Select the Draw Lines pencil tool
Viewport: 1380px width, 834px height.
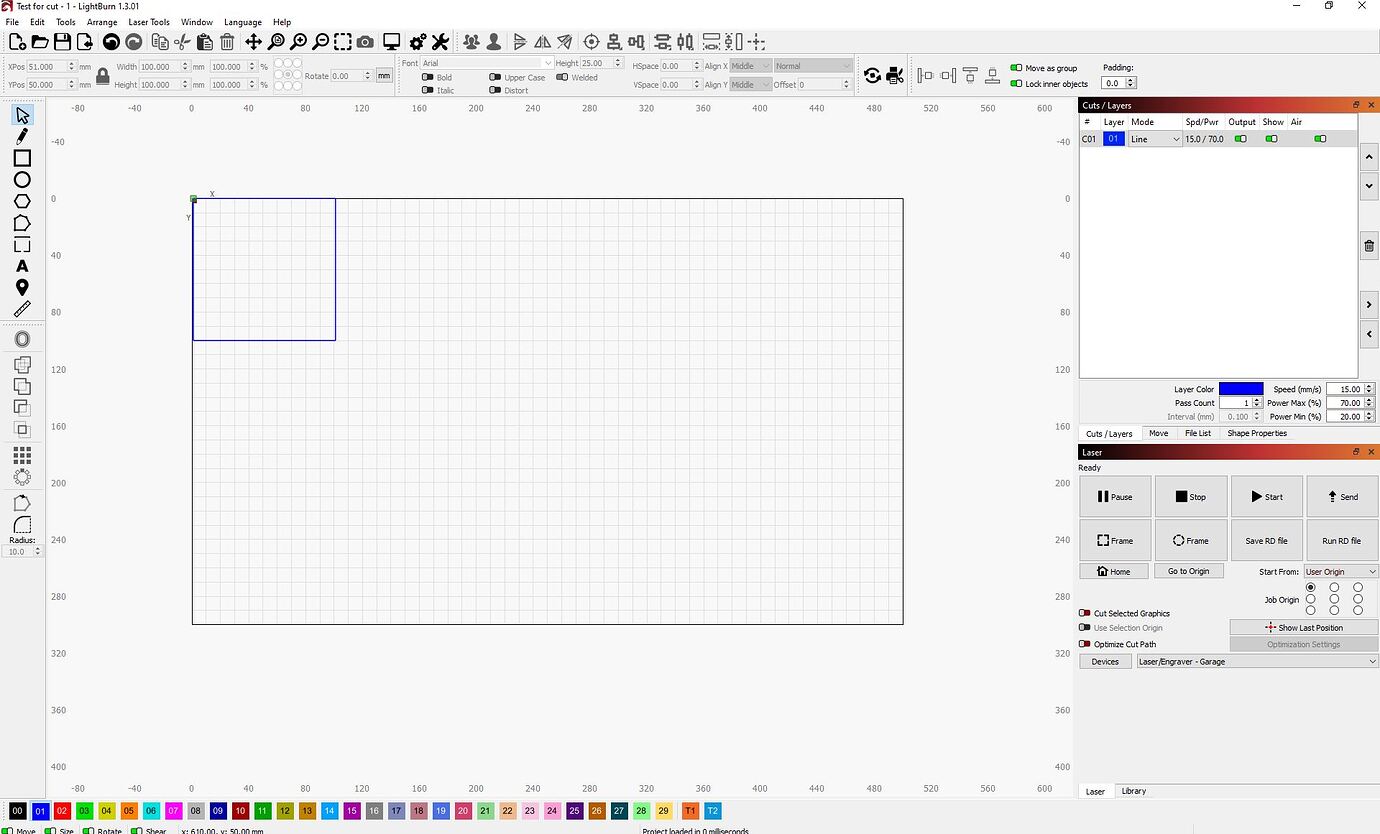[x=22, y=136]
